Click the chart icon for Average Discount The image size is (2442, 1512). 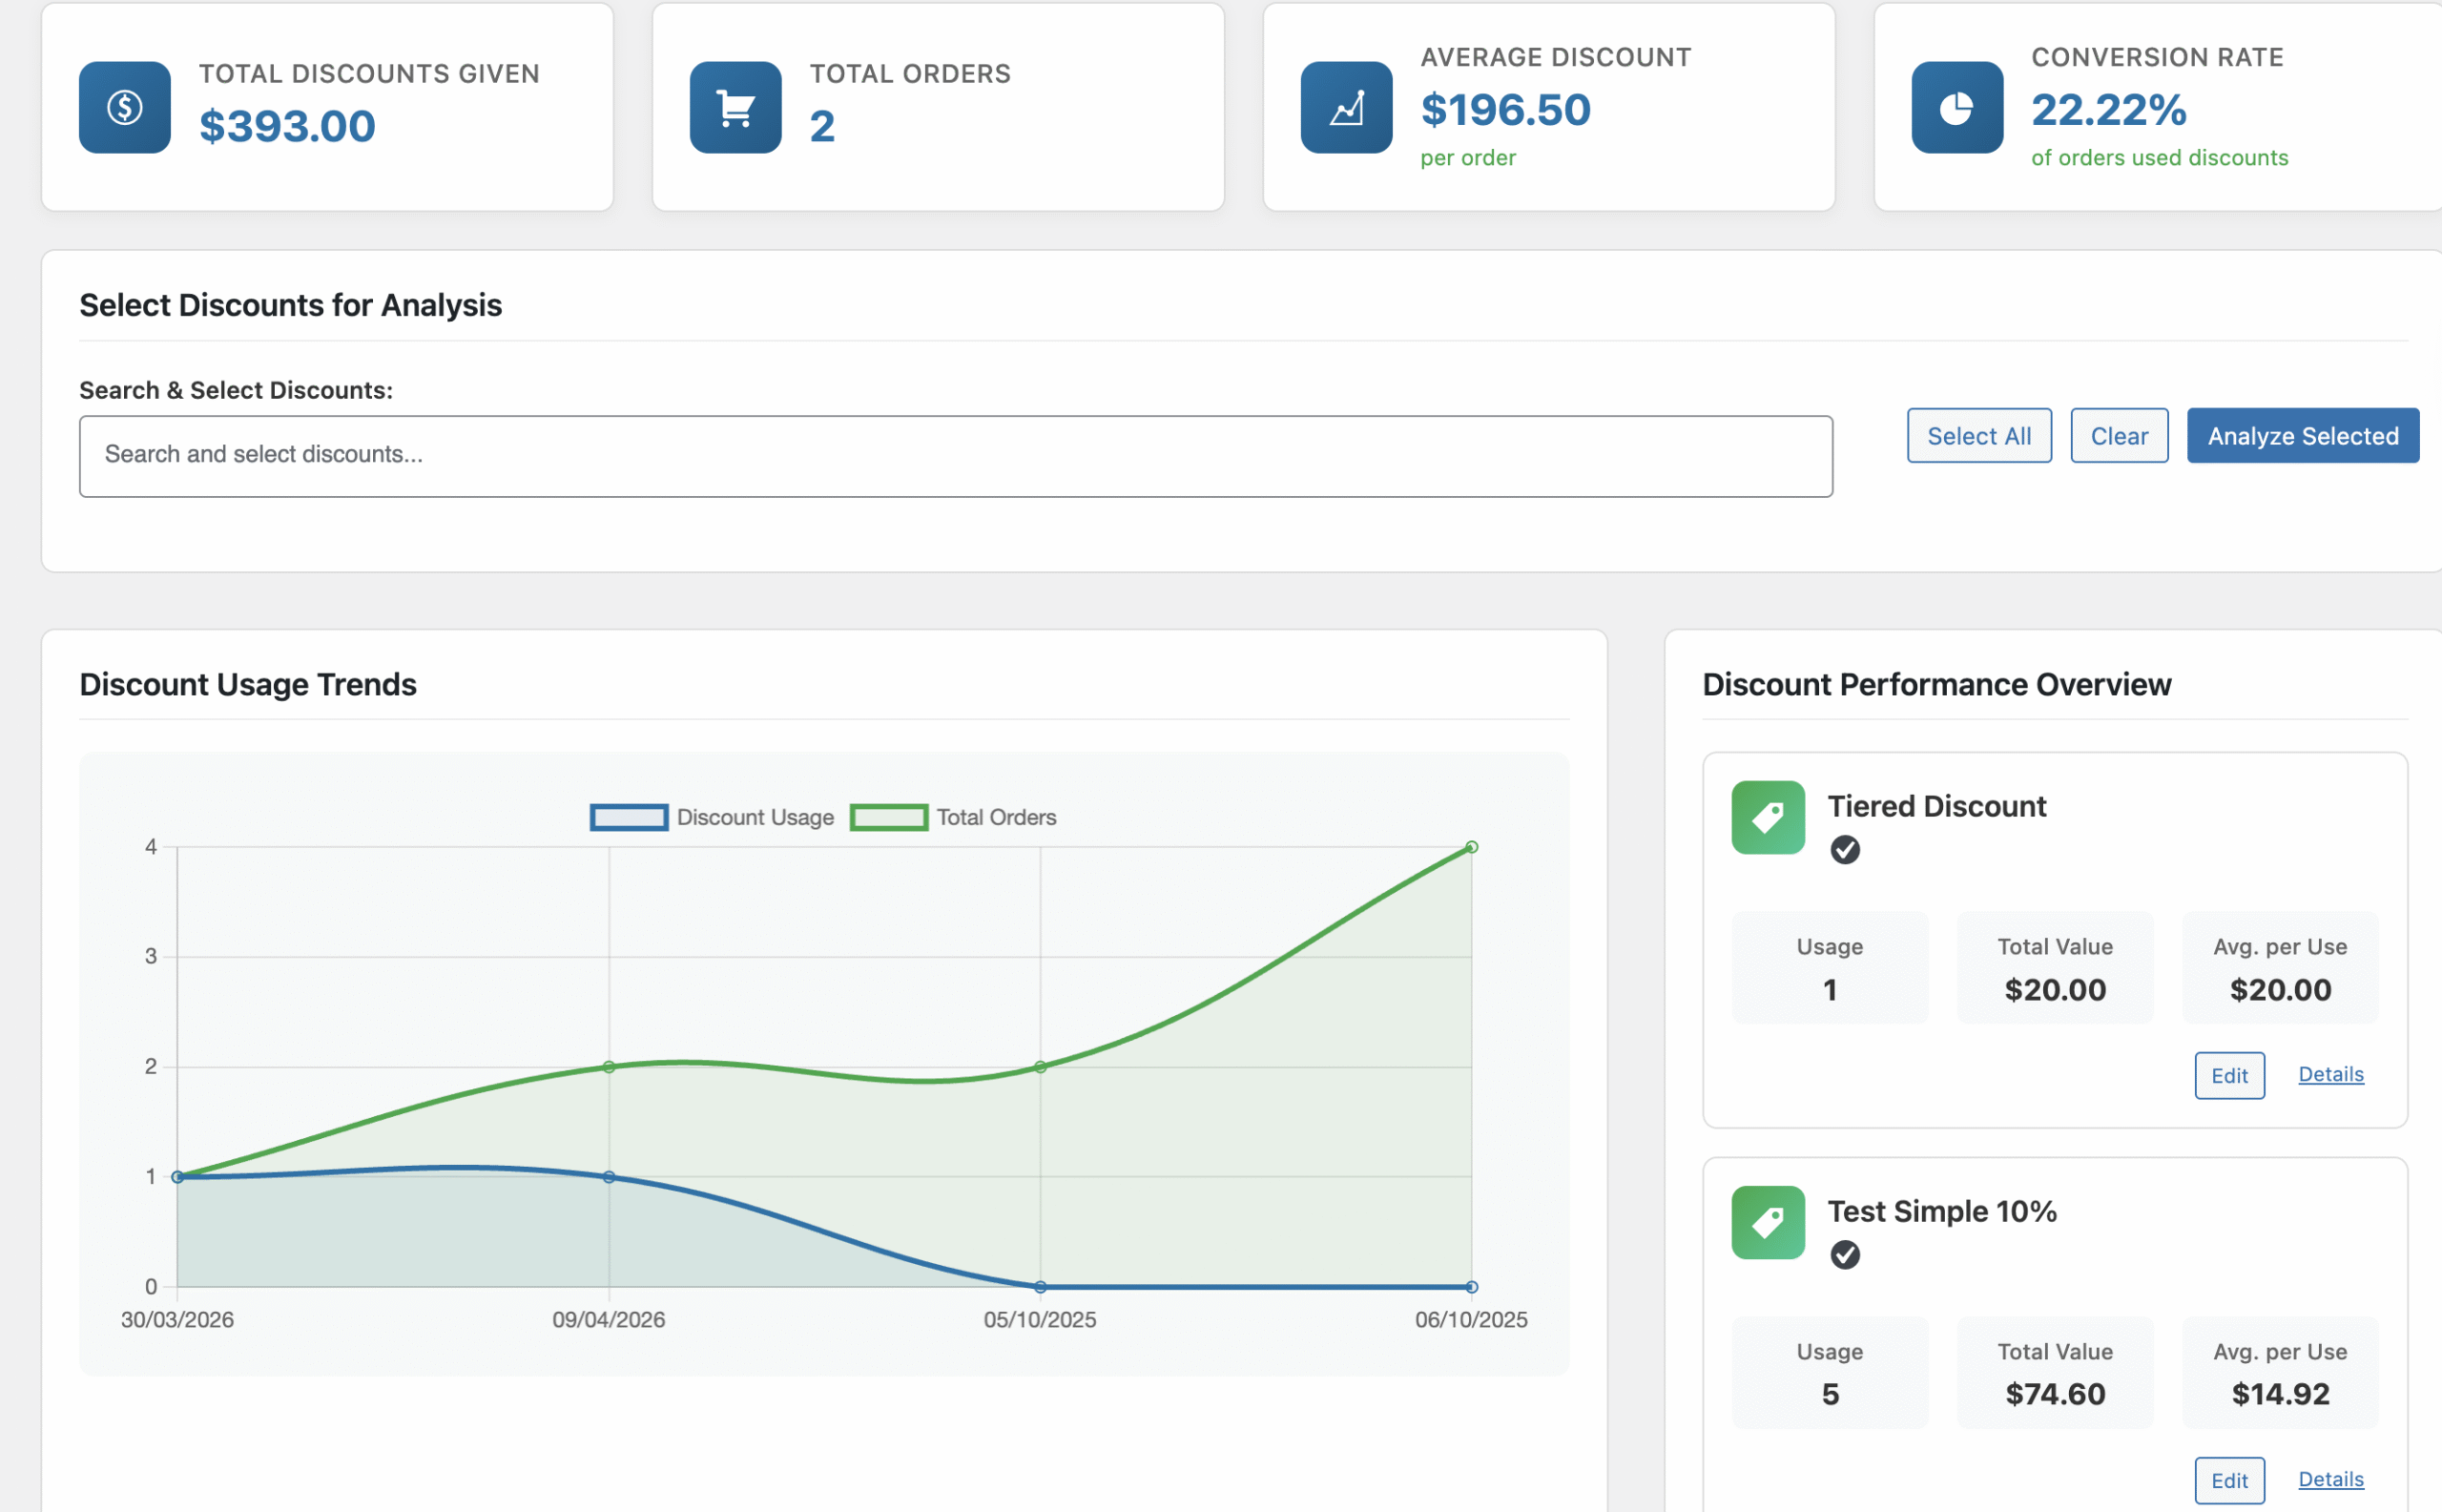click(1346, 107)
